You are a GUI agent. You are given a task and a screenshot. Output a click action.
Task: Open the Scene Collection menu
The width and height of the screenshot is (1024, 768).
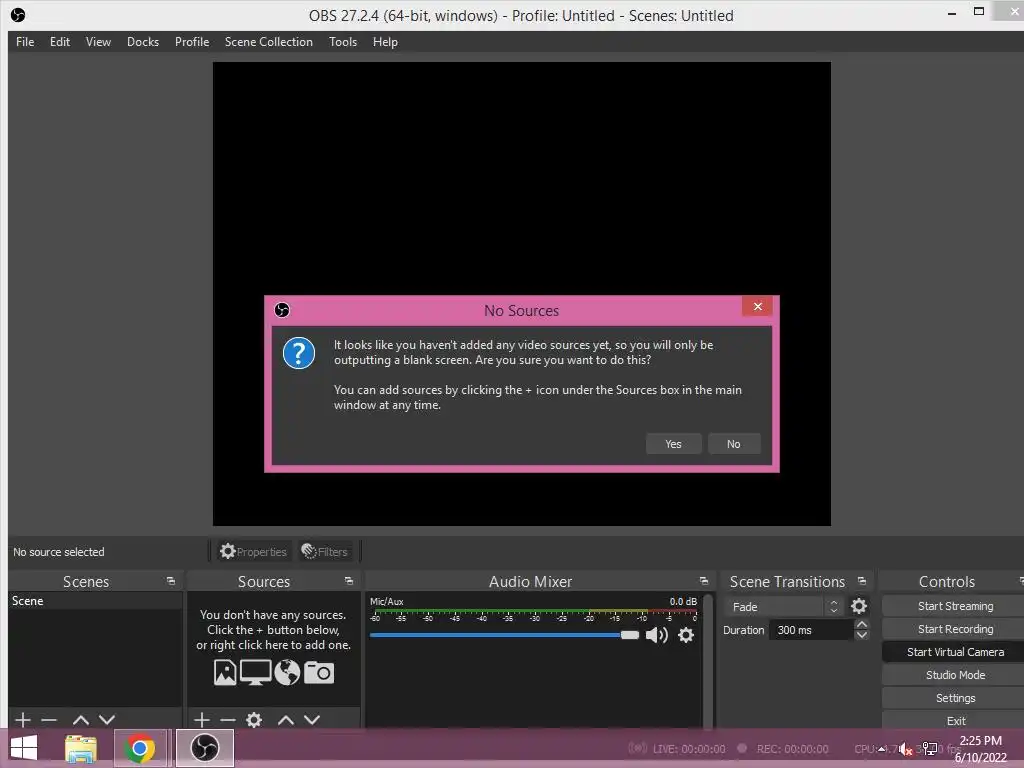269,42
